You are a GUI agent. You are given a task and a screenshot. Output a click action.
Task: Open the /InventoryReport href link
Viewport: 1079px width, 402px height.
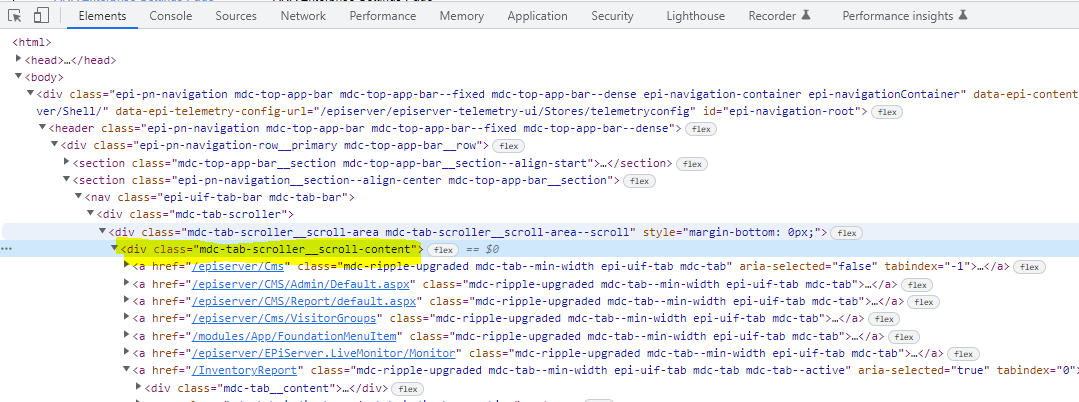(x=248, y=370)
